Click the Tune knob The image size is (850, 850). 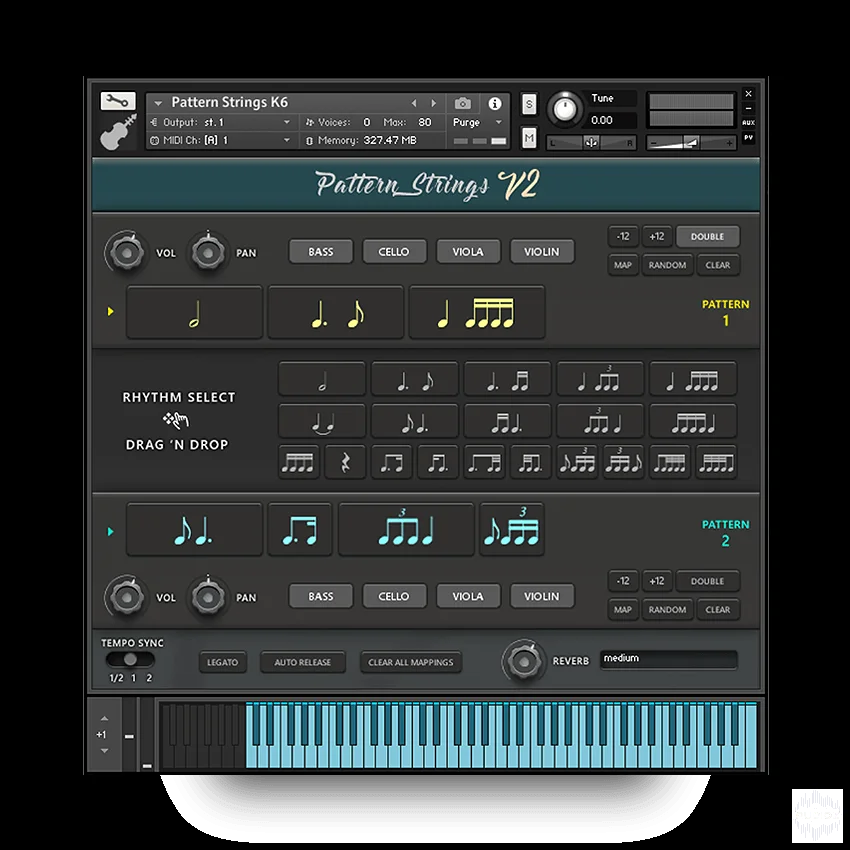(x=564, y=109)
